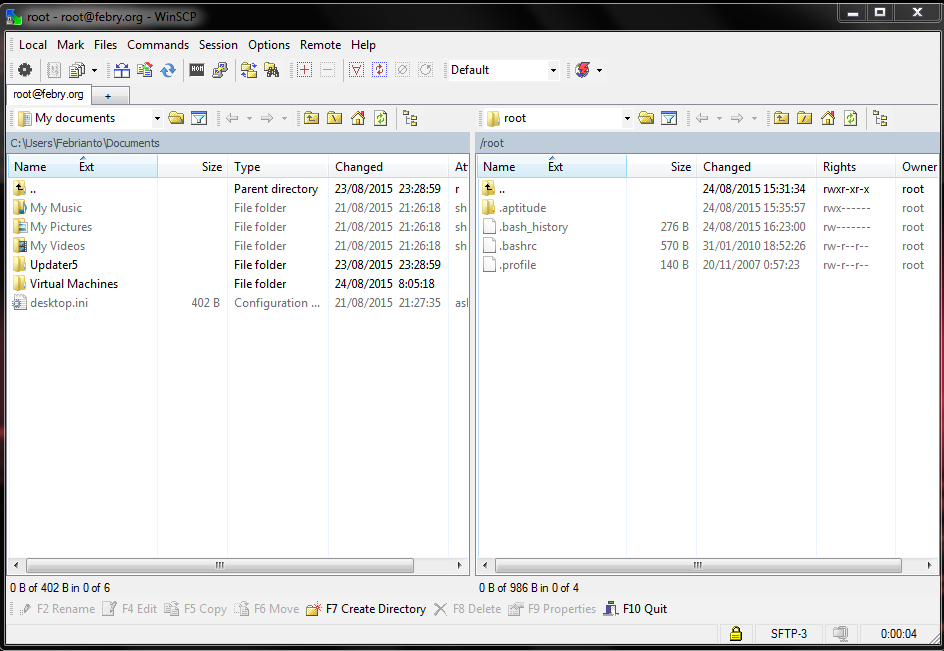Open the Options menu
Screen dimensions: 944x651
click(x=269, y=45)
